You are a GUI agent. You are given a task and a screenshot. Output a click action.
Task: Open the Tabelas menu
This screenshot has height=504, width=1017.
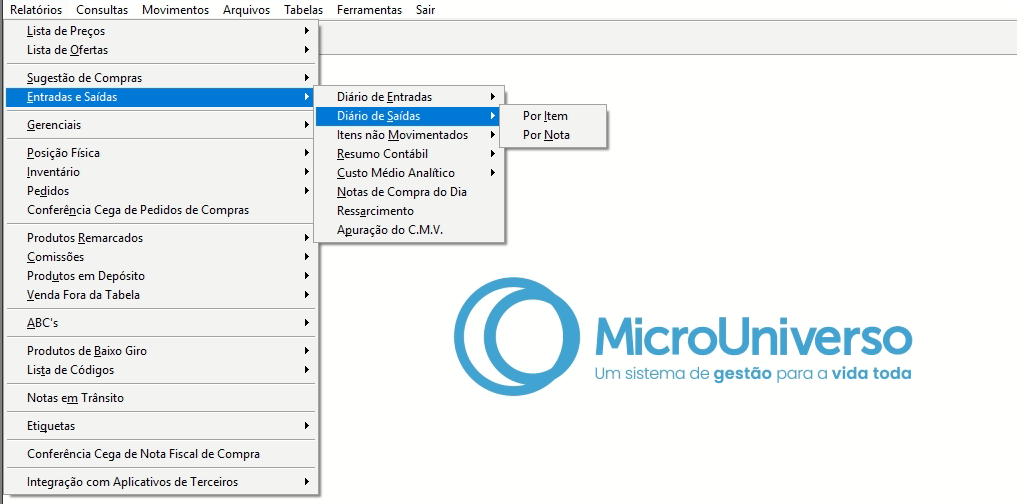tap(303, 10)
